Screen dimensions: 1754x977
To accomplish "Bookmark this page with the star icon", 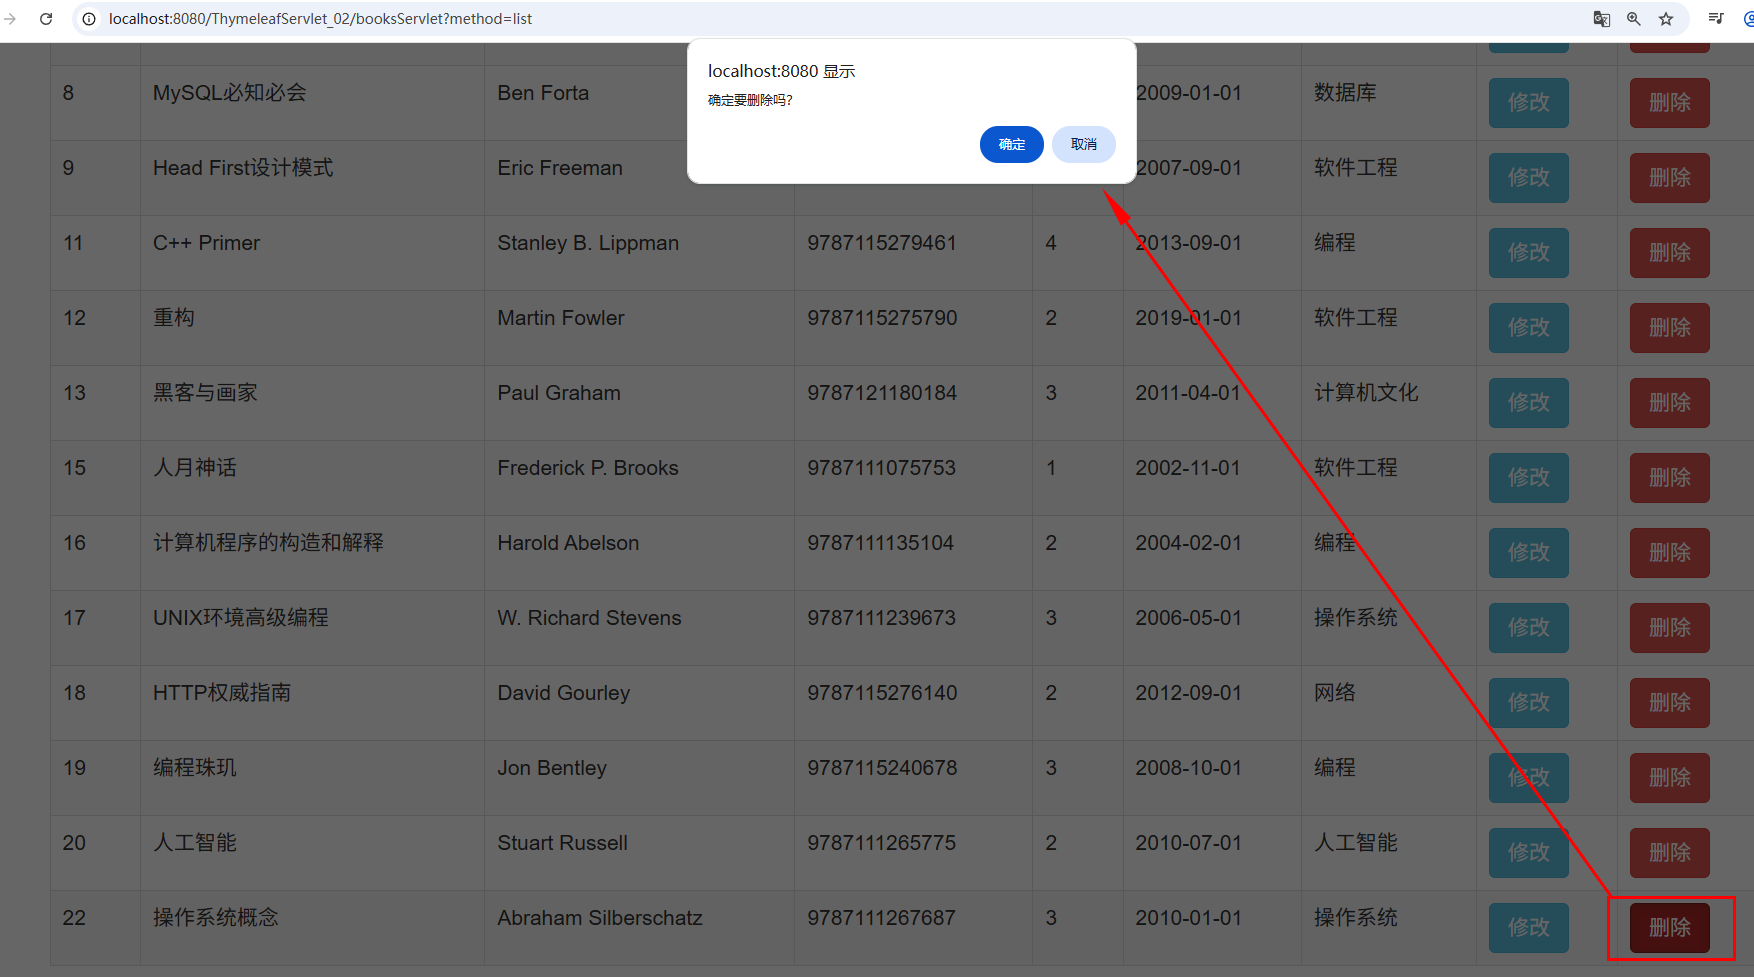I will [x=1666, y=19].
